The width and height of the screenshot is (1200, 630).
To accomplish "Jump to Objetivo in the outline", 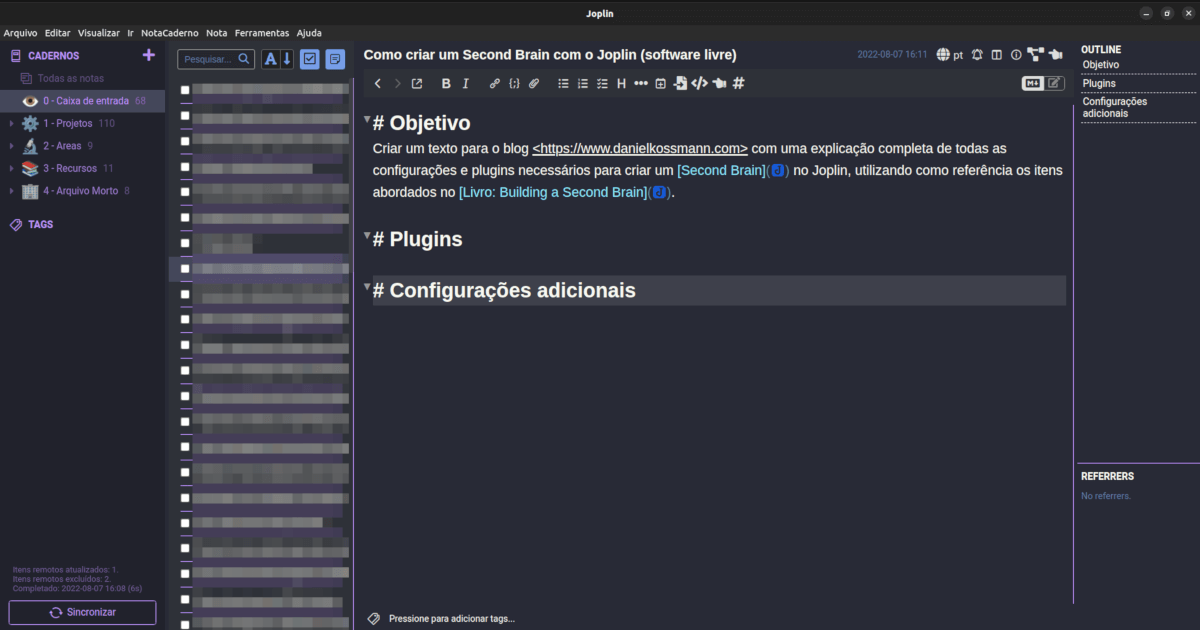I will (1101, 64).
